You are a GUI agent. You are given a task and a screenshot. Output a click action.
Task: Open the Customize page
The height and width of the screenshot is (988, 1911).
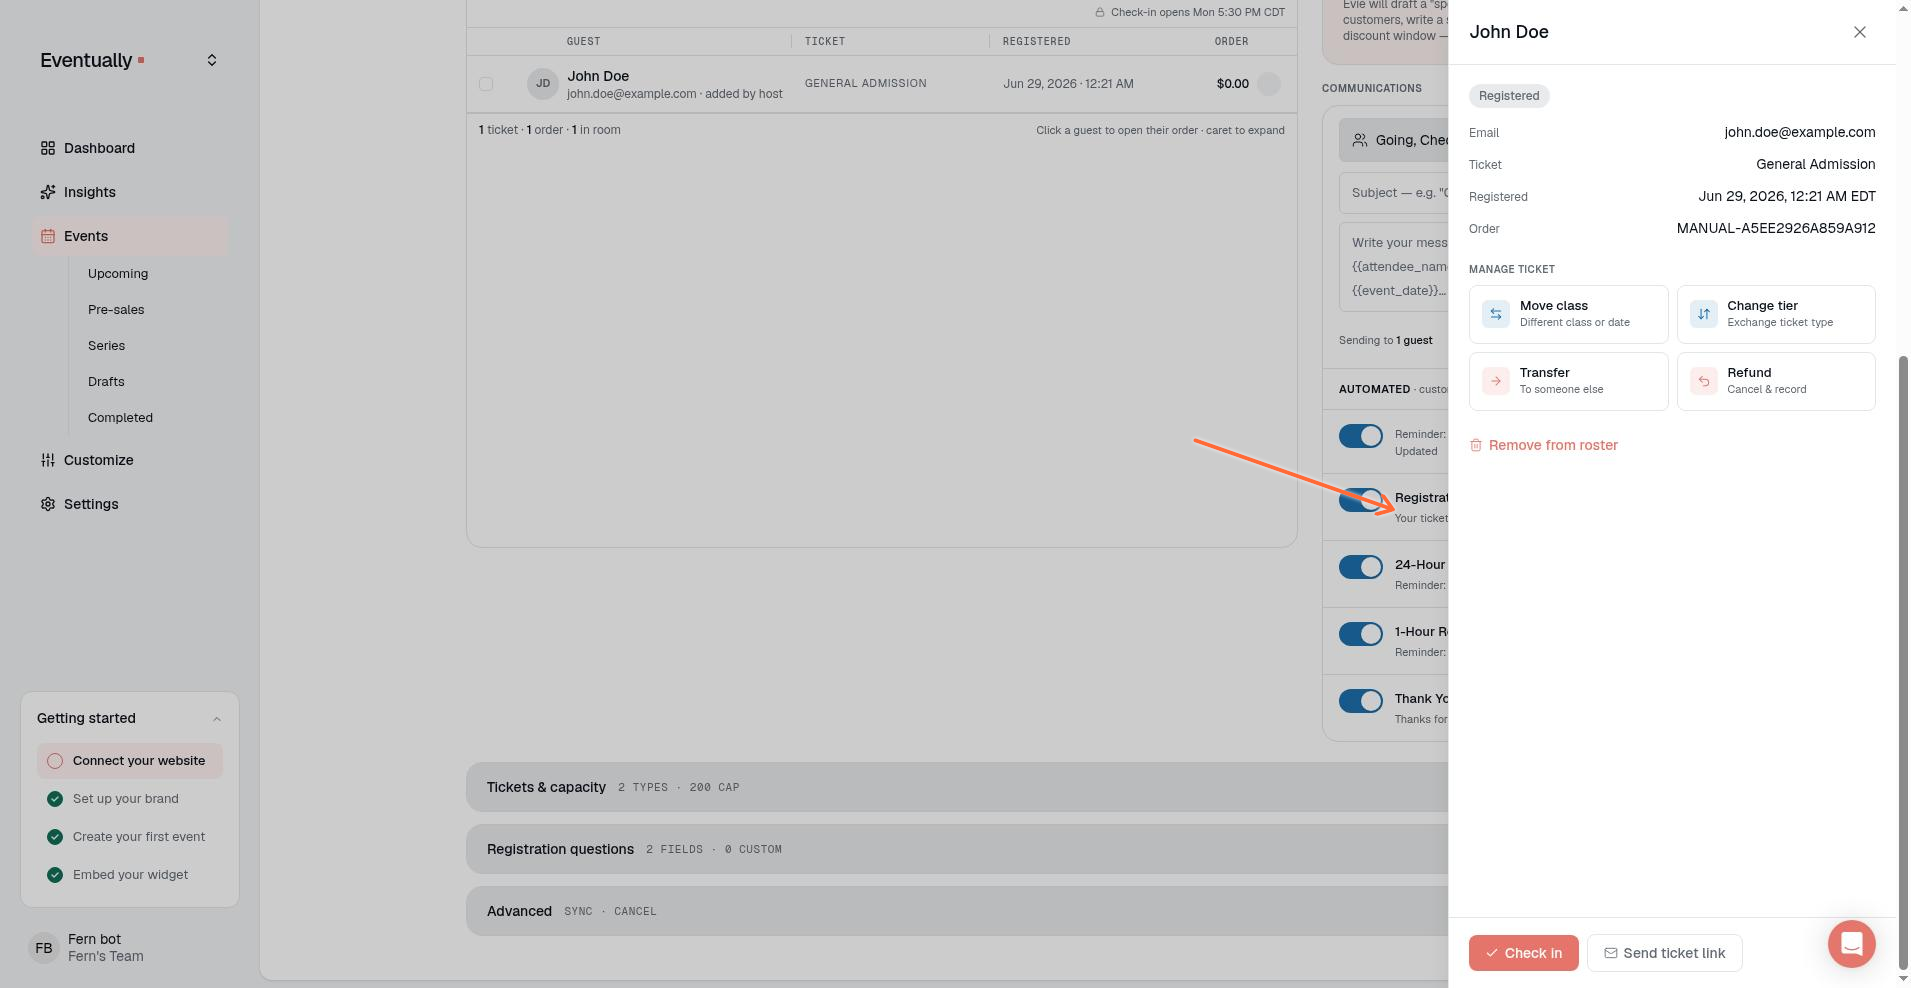[130, 460]
